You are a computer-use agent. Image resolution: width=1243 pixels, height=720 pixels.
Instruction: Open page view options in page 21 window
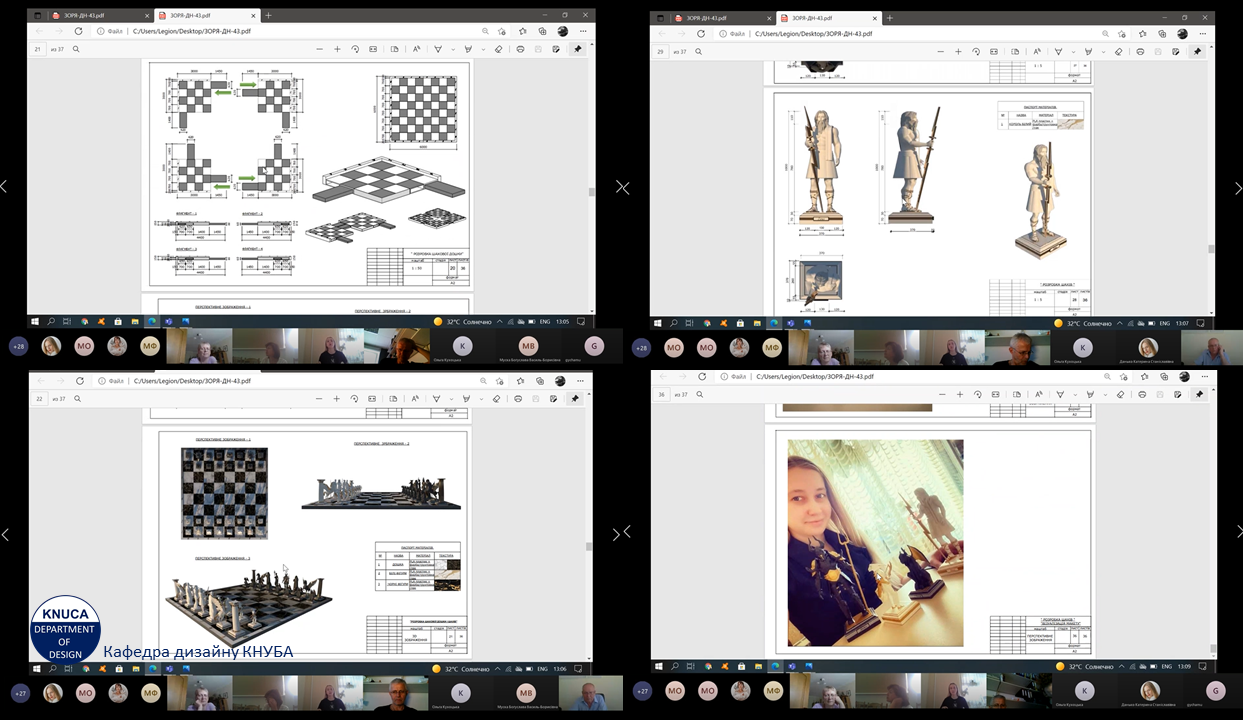pos(395,49)
